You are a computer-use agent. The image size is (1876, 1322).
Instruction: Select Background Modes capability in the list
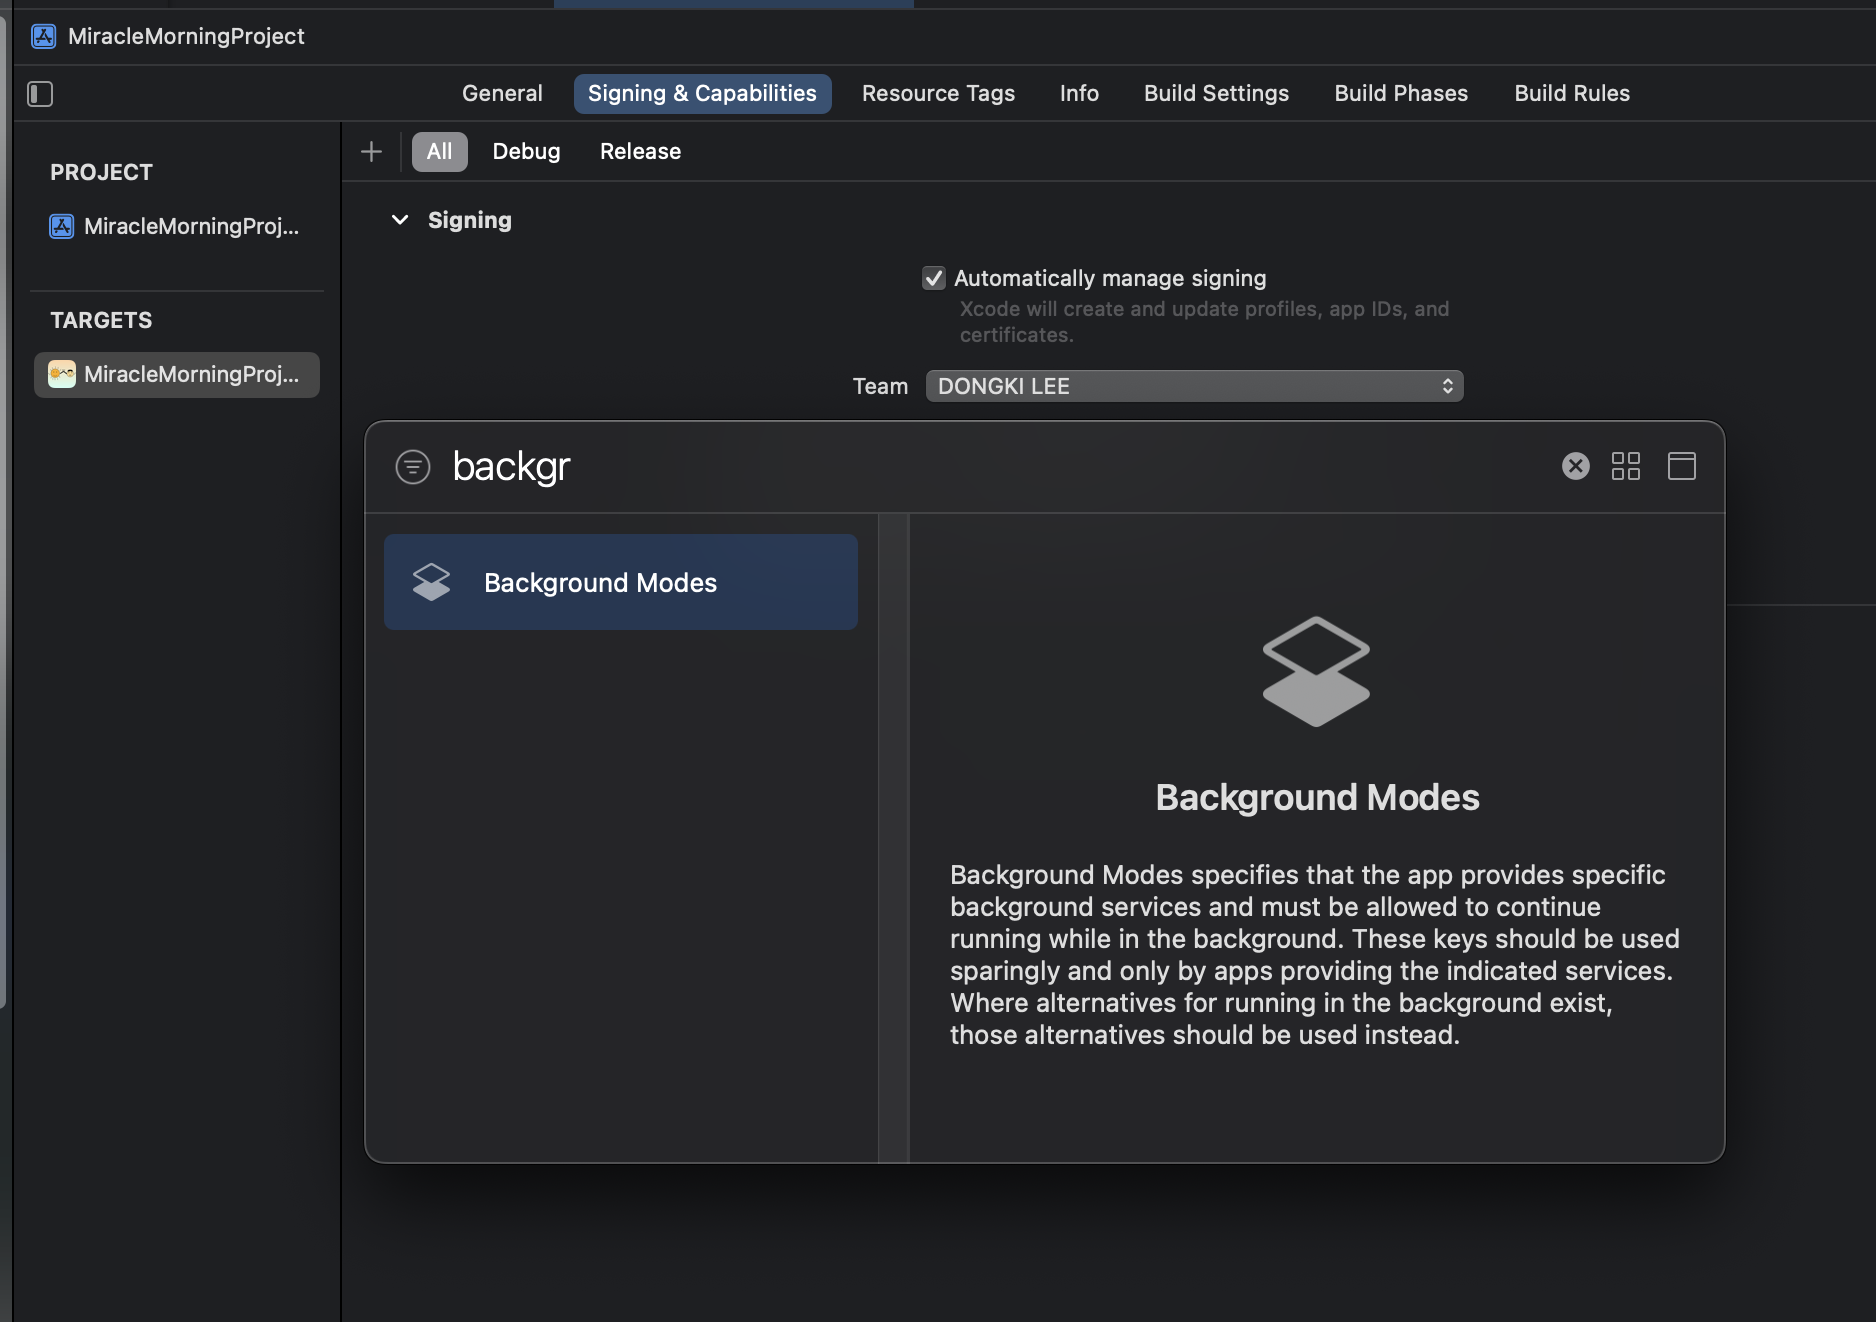[x=620, y=582]
